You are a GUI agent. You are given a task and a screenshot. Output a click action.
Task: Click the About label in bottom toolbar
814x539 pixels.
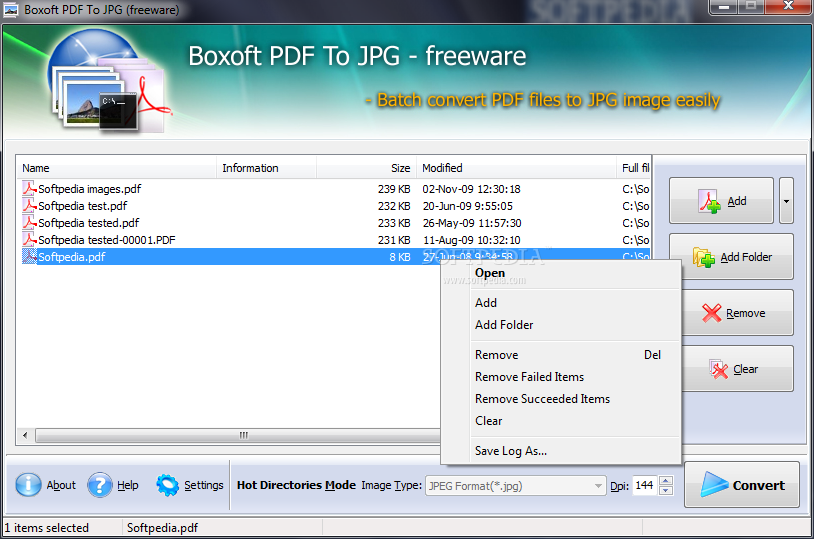[61, 485]
